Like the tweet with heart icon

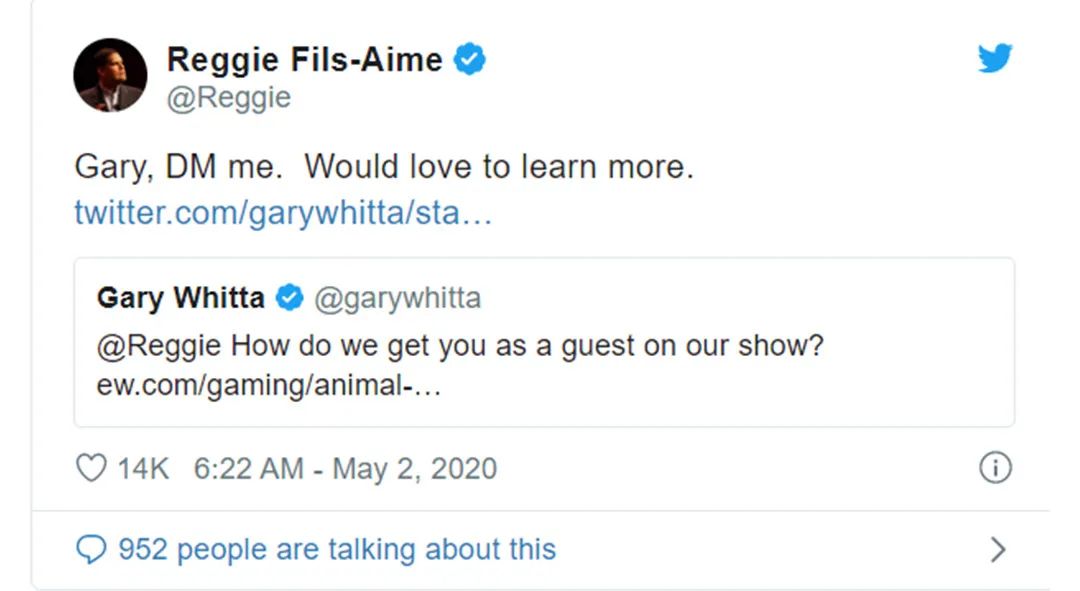[90, 468]
